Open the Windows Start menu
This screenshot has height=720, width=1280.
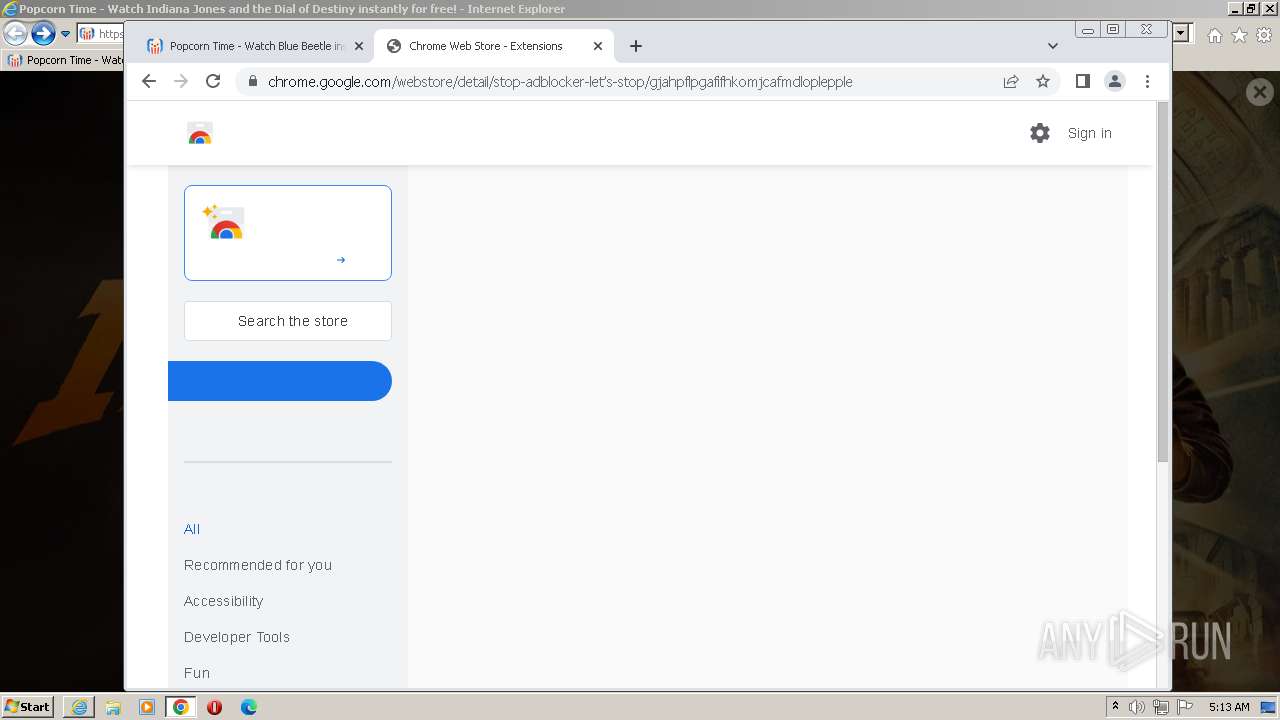tap(28, 706)
